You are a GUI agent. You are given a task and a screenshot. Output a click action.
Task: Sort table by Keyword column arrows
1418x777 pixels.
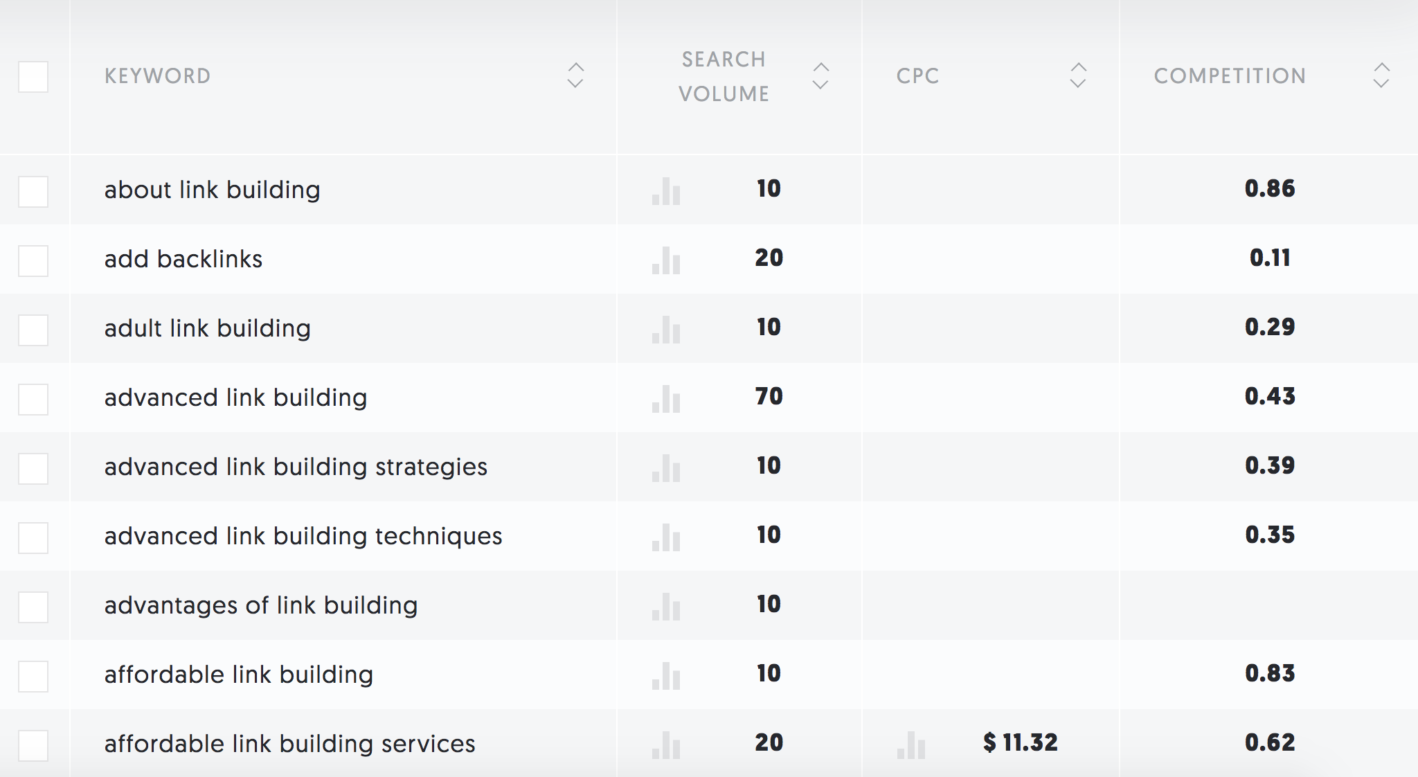coord(575,75)
